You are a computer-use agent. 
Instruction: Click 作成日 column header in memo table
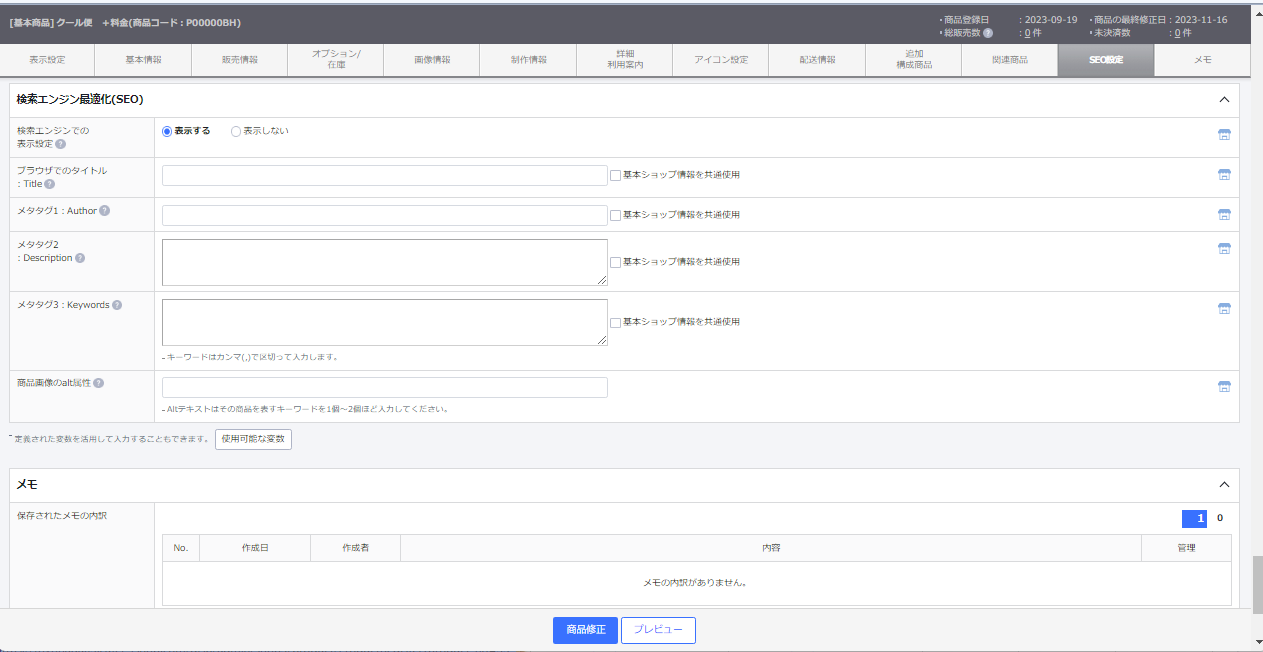tap(255, 548)
